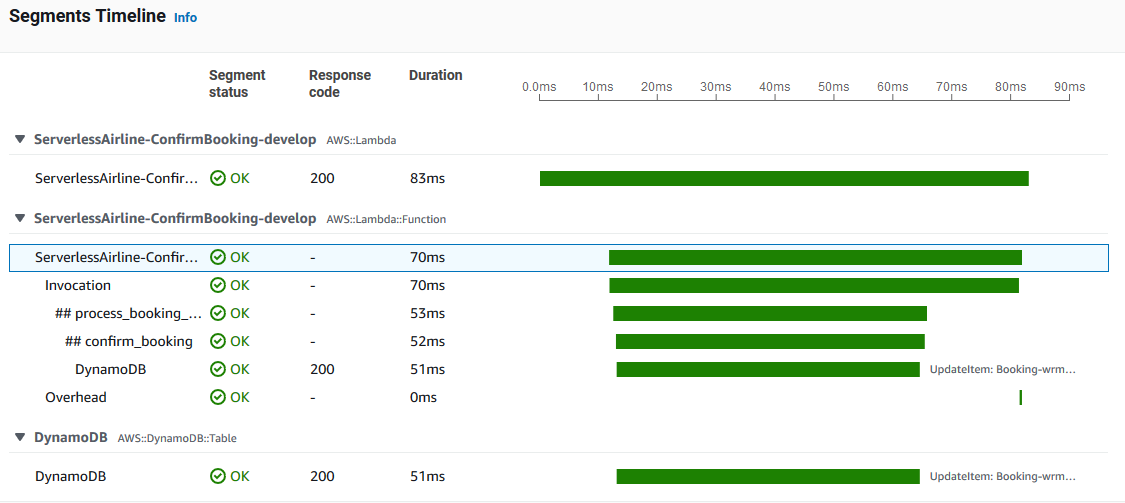Image resolution: width=1125 pixels, height=503 pixels.
Task: Select the Invocation subsegment row
Action: tap(78, 285)
